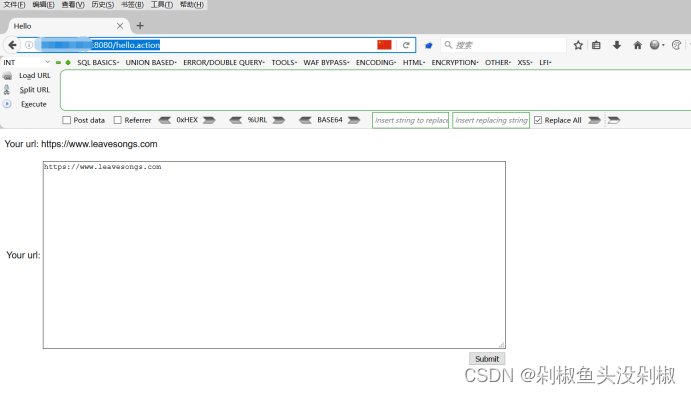
Task: Click the Split URL button label
Action: [x=34, y=90]
